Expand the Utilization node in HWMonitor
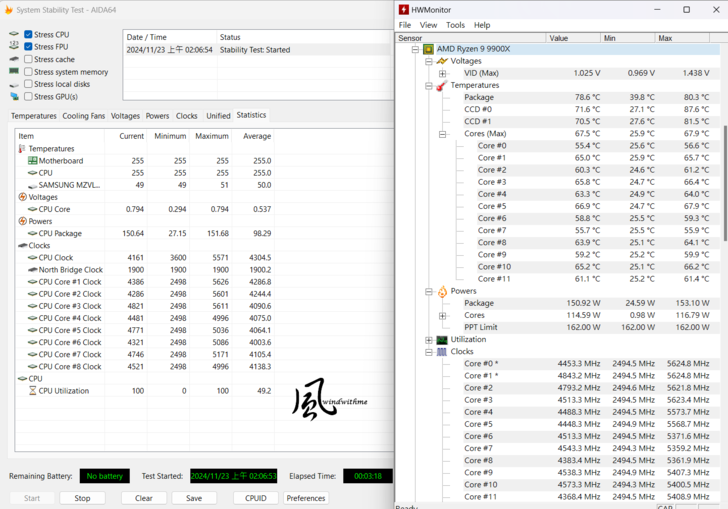 [x=429, y=340]
